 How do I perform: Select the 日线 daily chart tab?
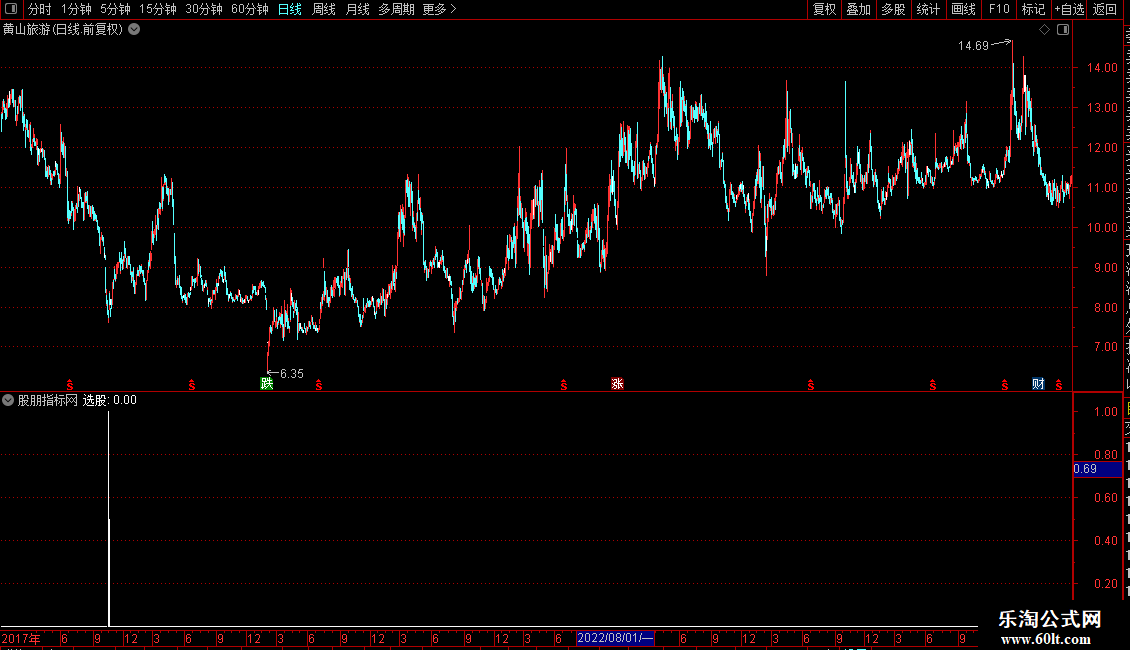[290, 9]
